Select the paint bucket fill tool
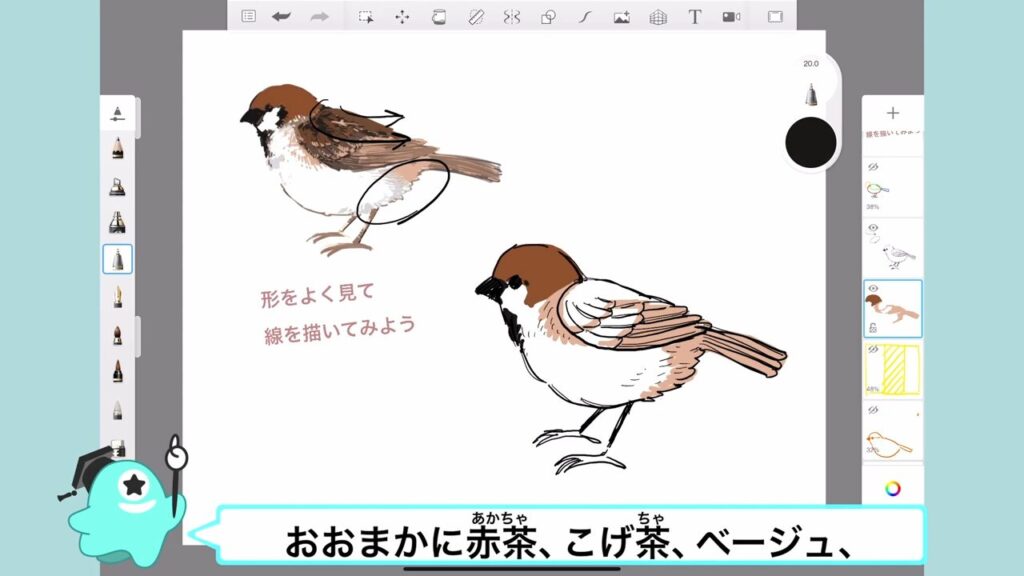 coord(438,16)
